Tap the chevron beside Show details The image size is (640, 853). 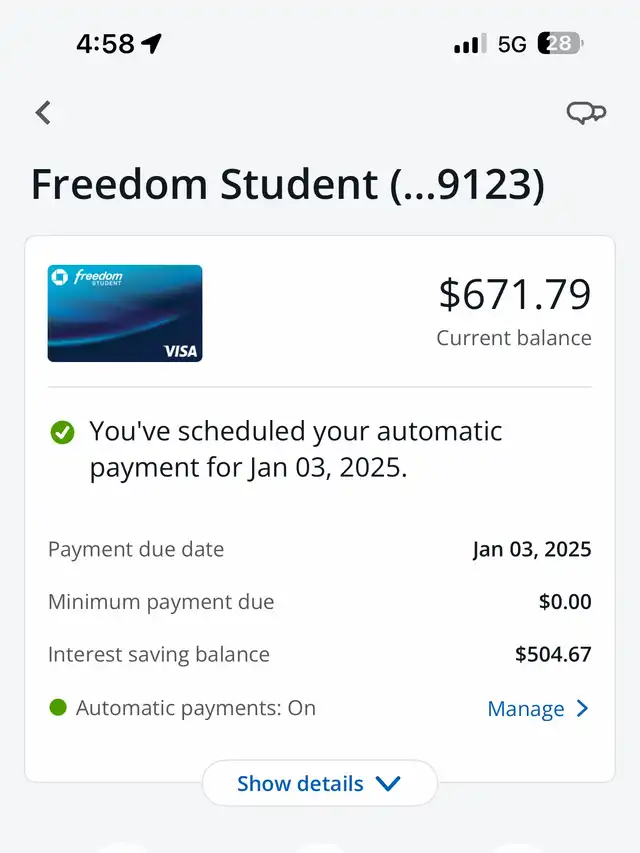point(388,783)
